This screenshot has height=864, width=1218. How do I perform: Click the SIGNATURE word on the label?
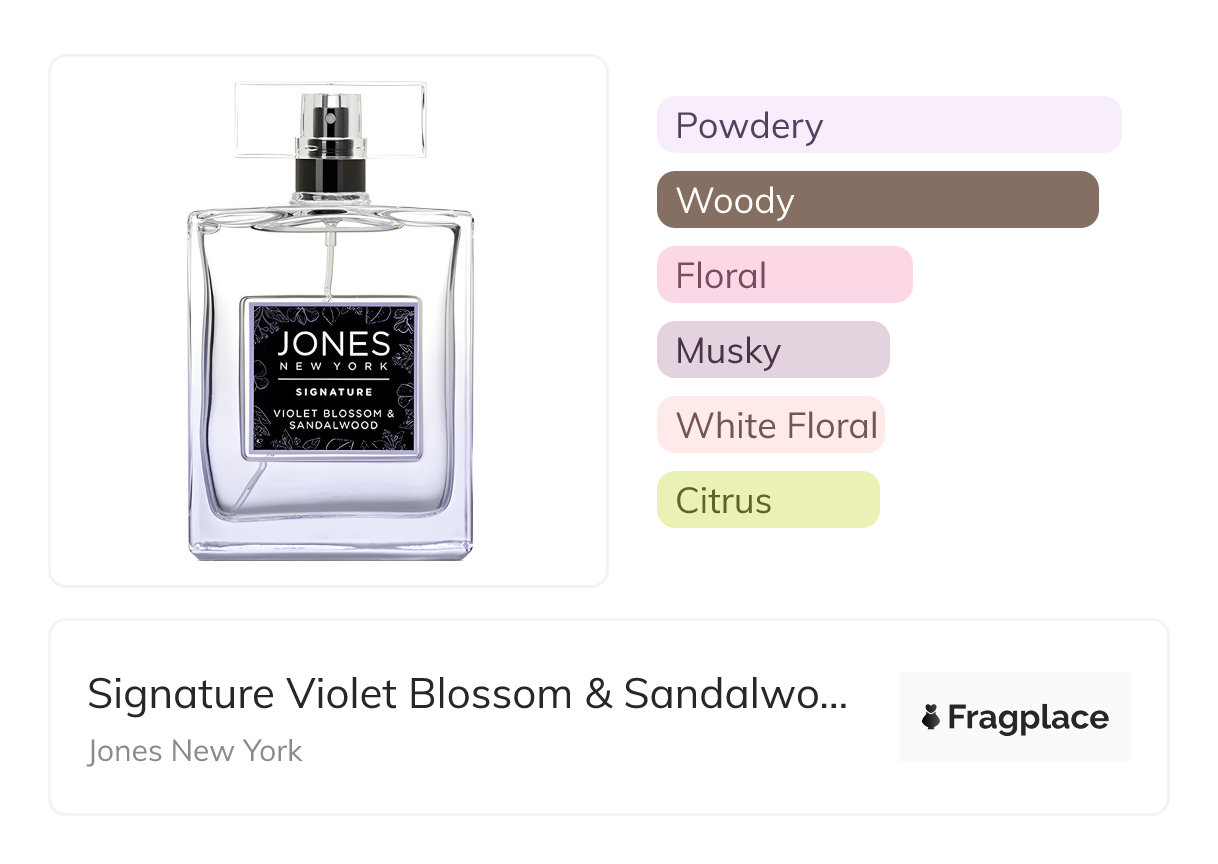pyautogui.click(x=333, y=392)
